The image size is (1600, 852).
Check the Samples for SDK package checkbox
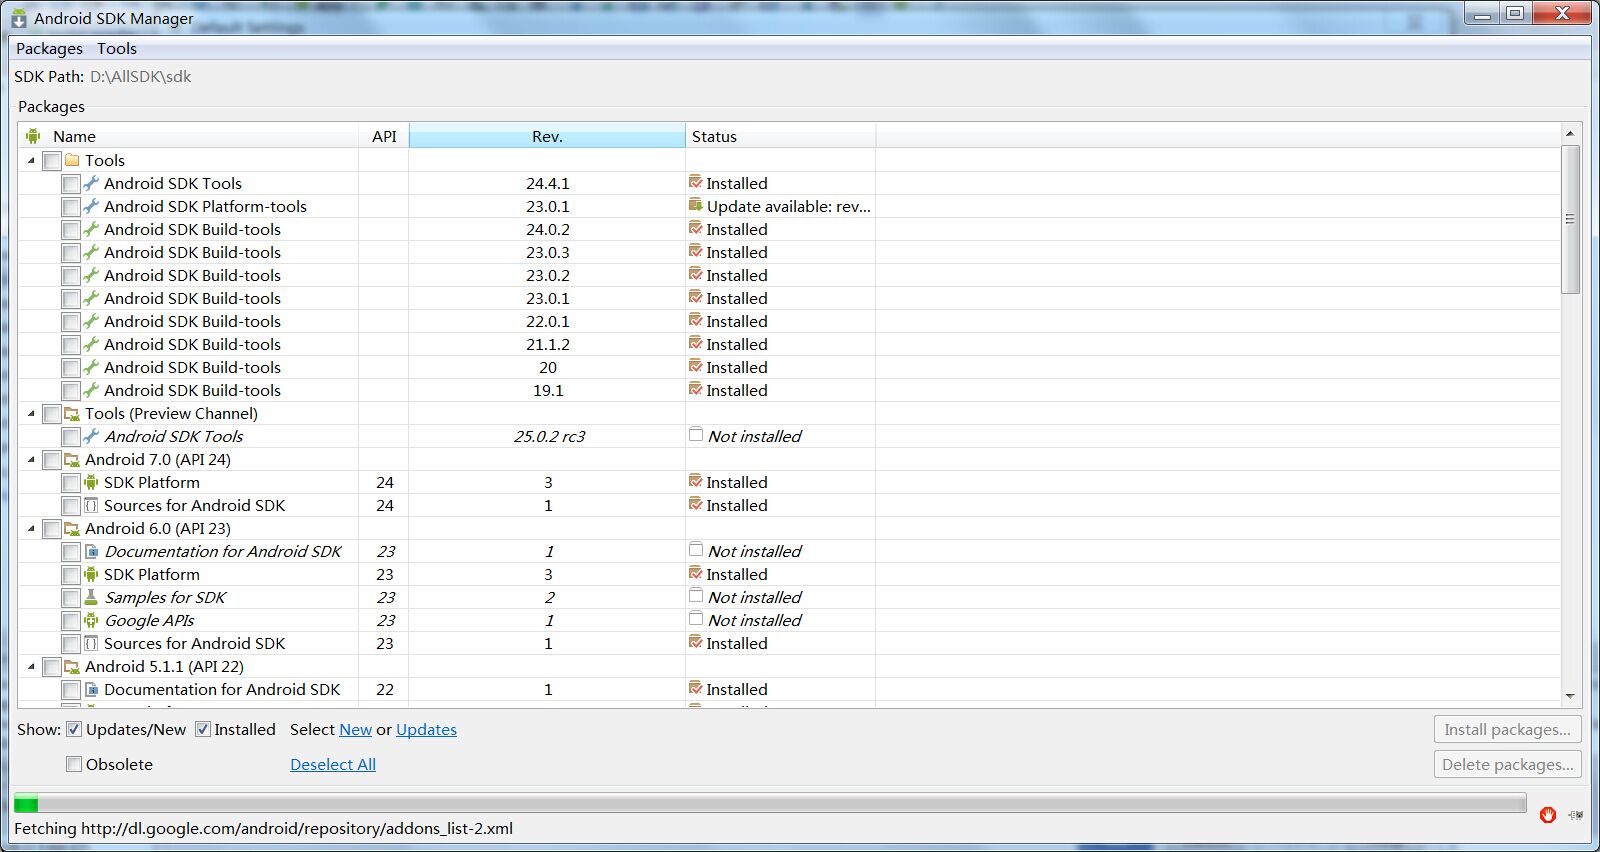coord(70,598)
